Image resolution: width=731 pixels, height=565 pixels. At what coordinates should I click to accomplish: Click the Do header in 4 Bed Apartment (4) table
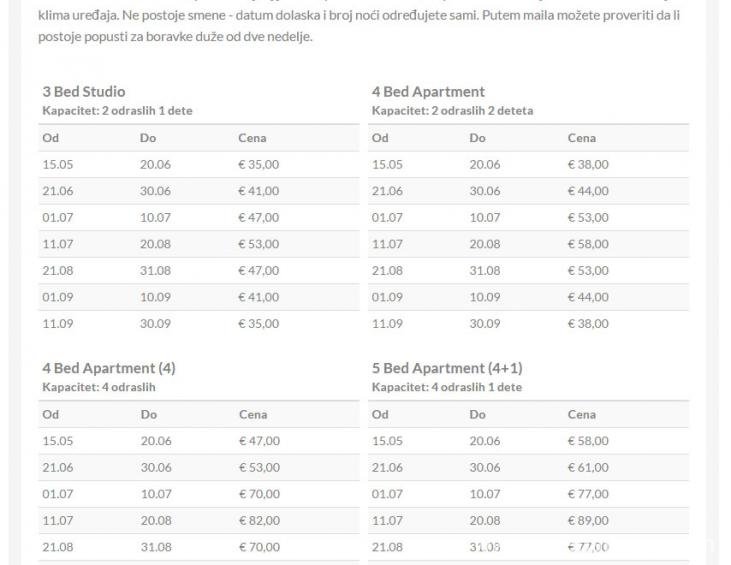(149, 414)
